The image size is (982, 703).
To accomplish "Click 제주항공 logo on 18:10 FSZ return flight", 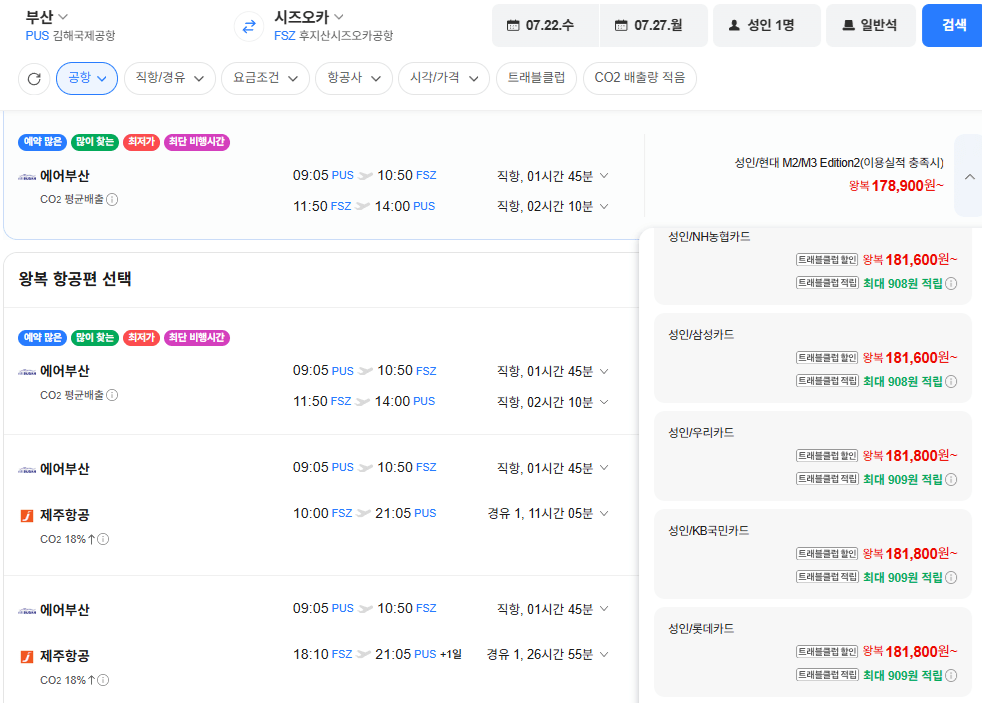I will (x=27, y=657).
